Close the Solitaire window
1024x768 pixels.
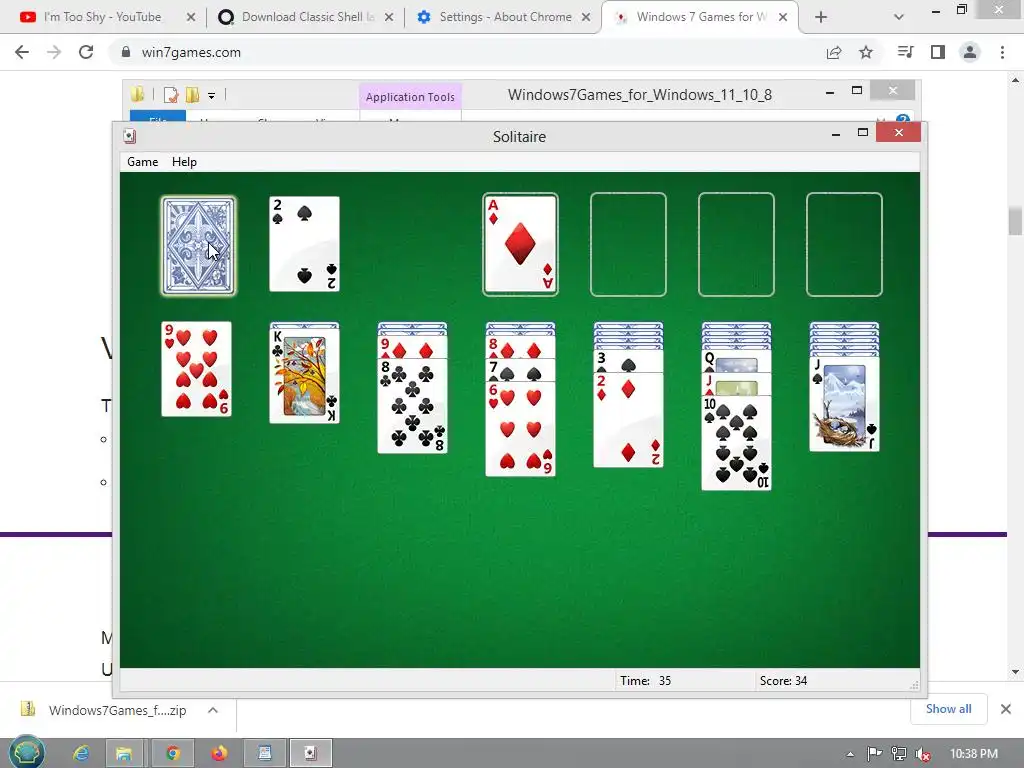coord(899,133)
